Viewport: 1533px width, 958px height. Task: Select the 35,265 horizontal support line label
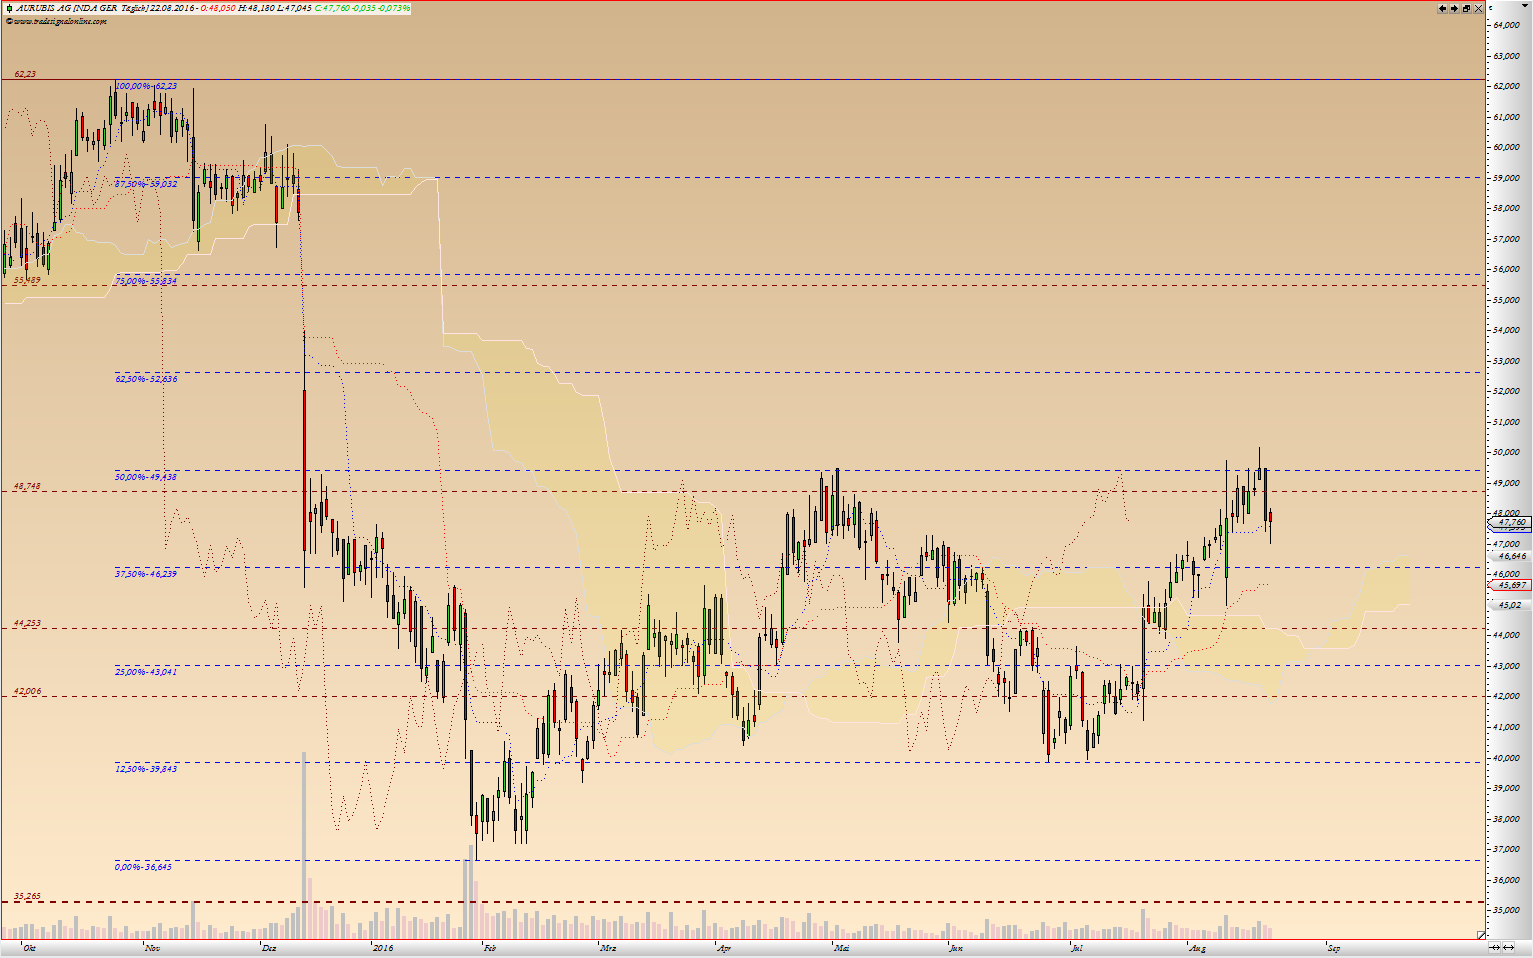point(28,896)
